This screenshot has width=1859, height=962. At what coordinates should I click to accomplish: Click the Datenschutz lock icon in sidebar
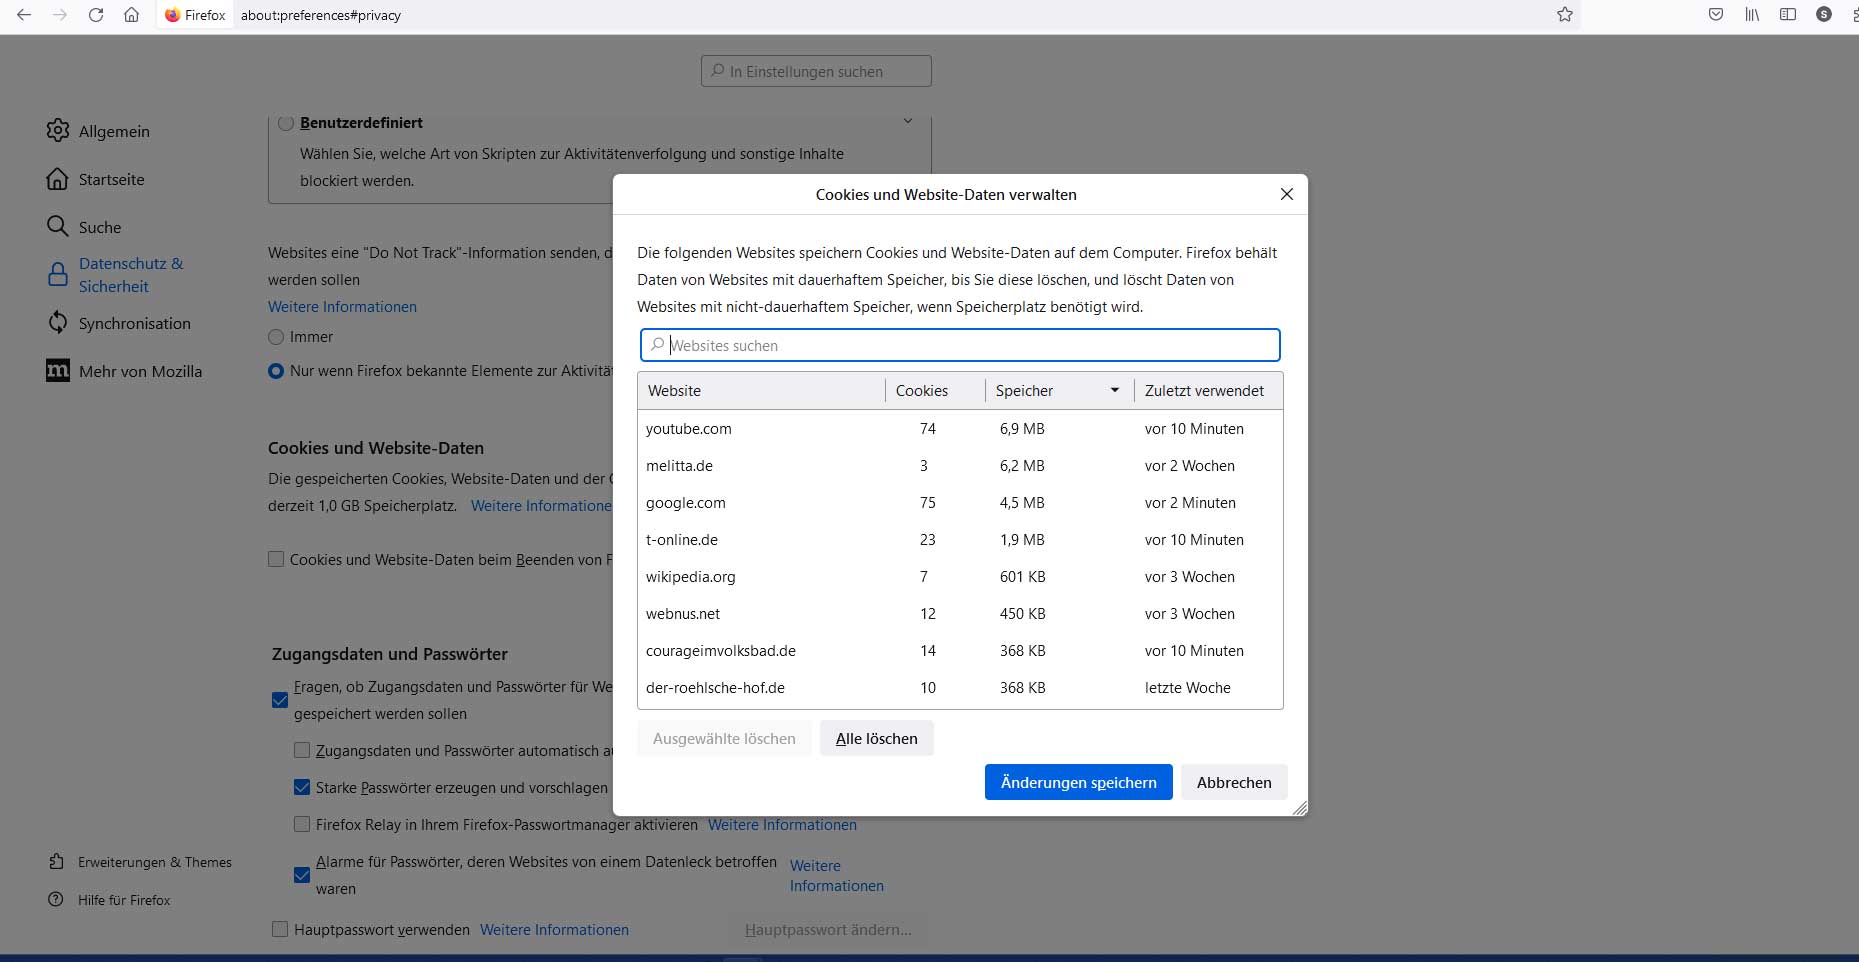point(58,275)
